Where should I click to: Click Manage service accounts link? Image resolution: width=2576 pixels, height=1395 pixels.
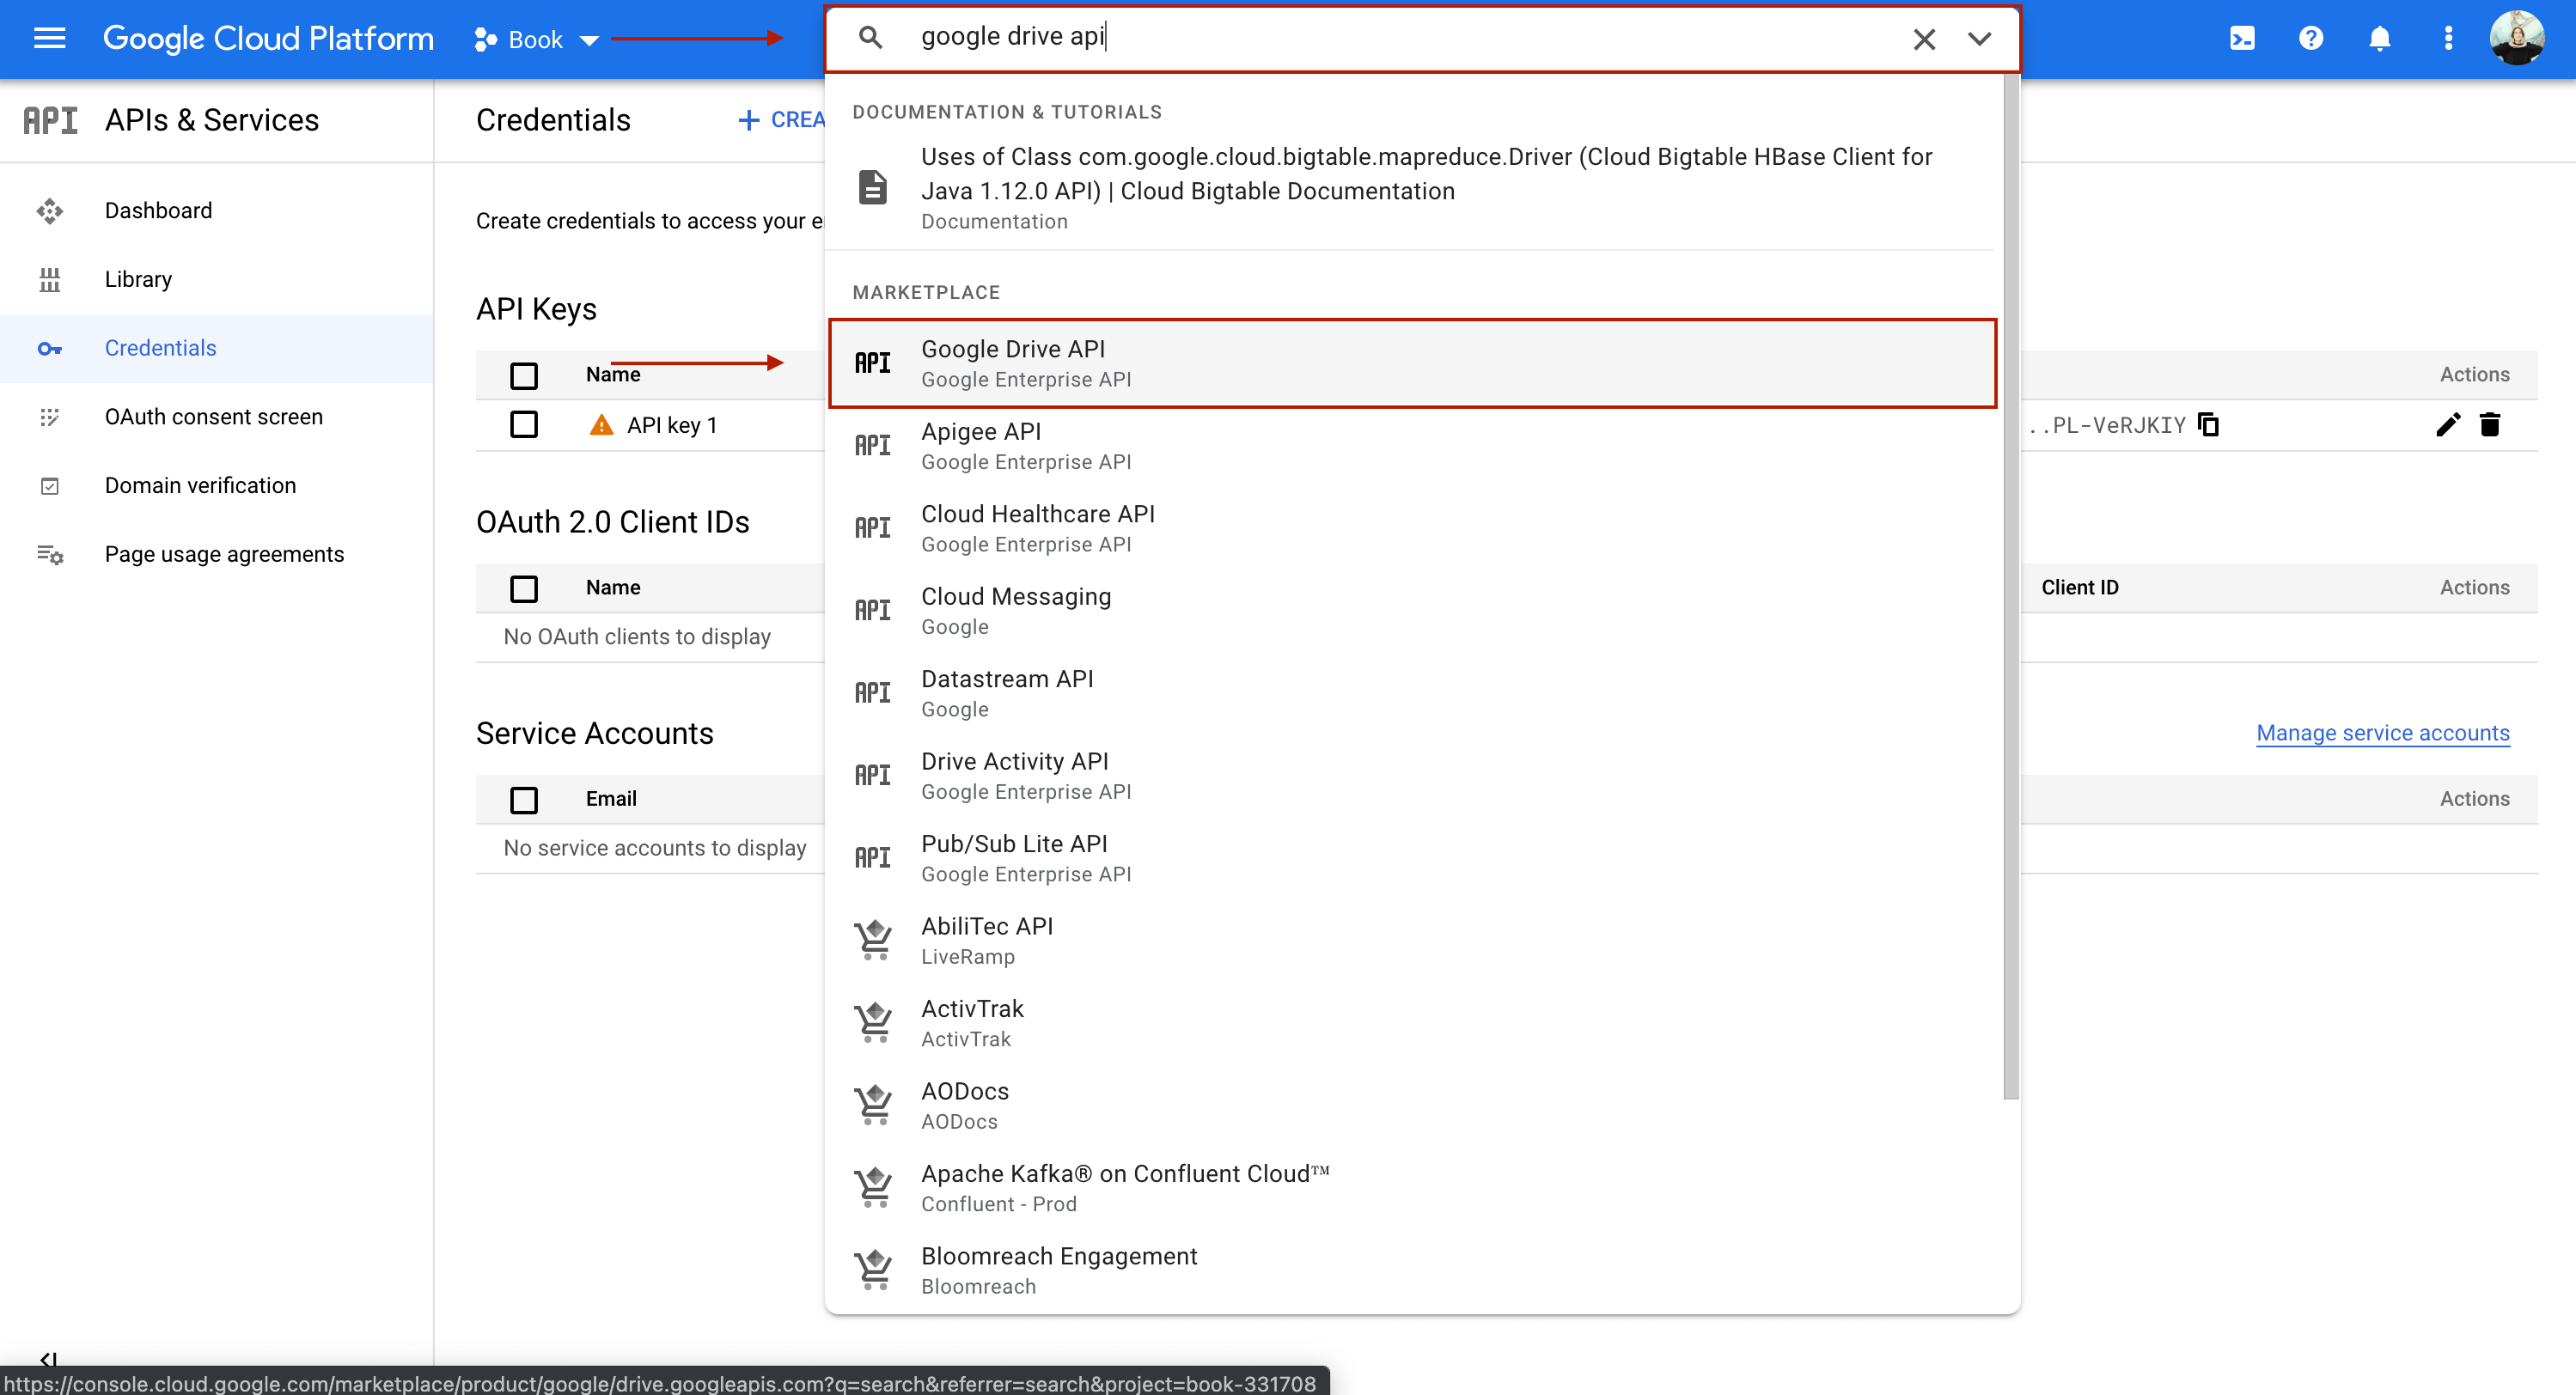pyautogui.click(x=2382, y=733)
